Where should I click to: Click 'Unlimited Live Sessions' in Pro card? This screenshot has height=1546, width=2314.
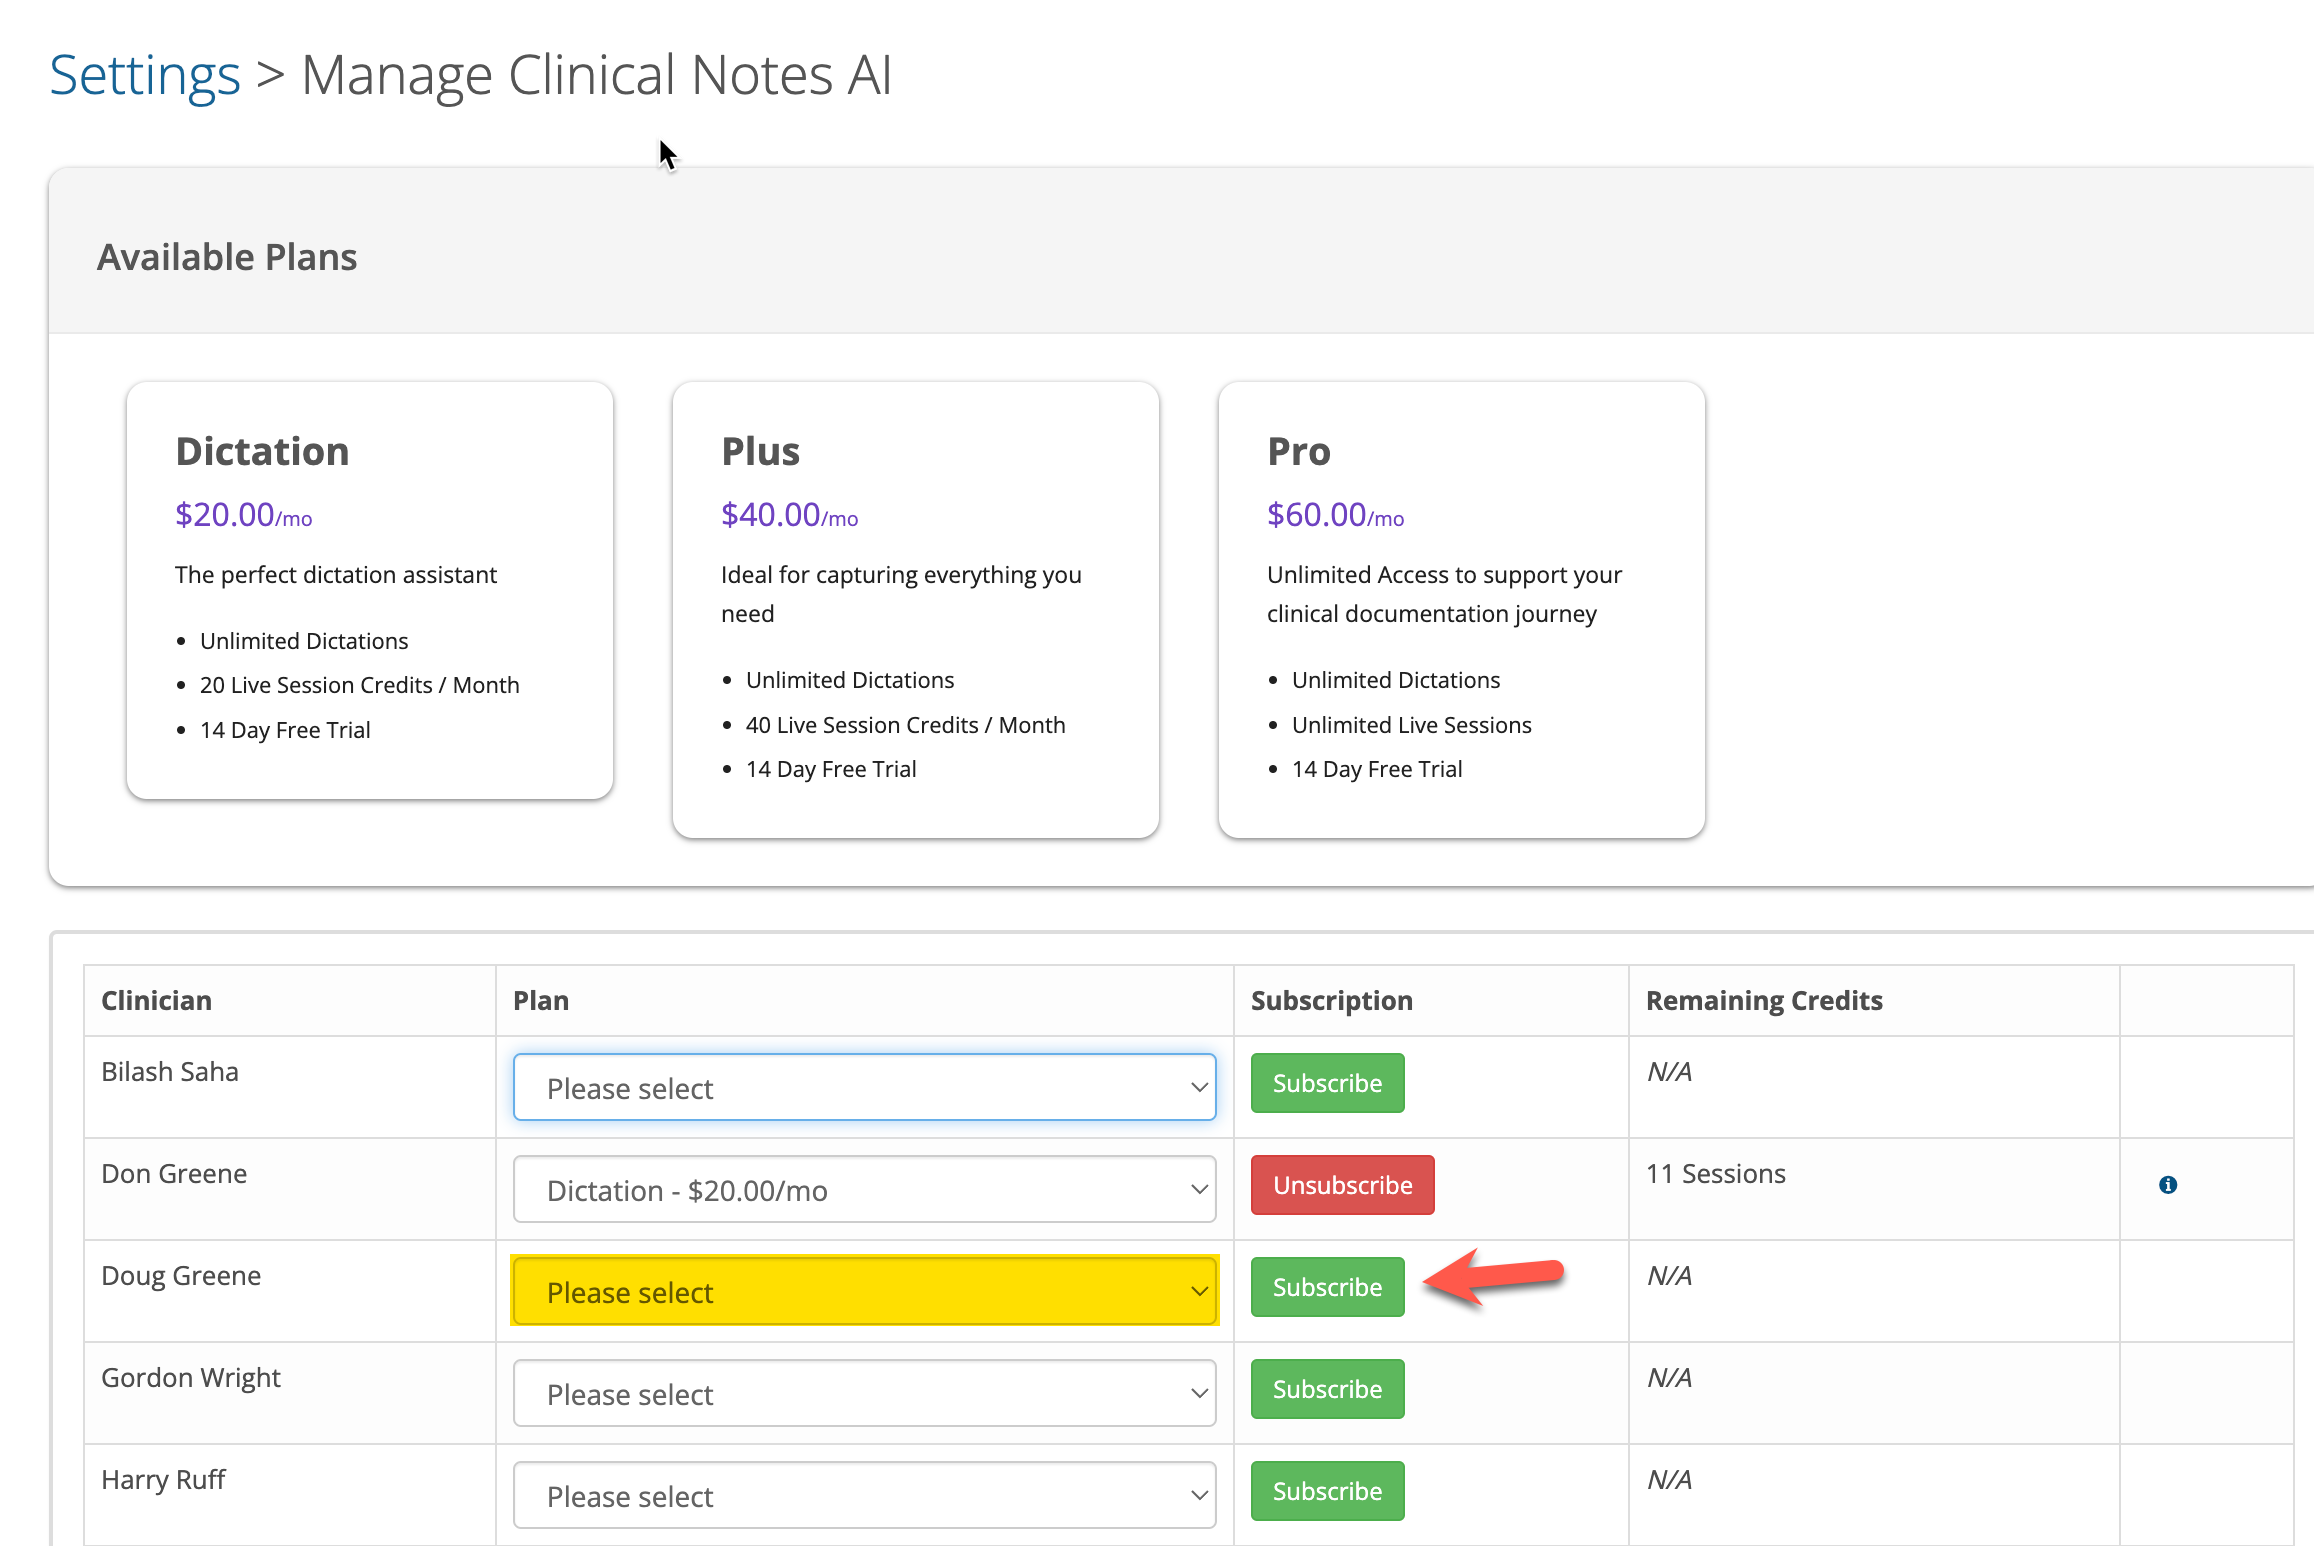click(x=1412, y=725)
